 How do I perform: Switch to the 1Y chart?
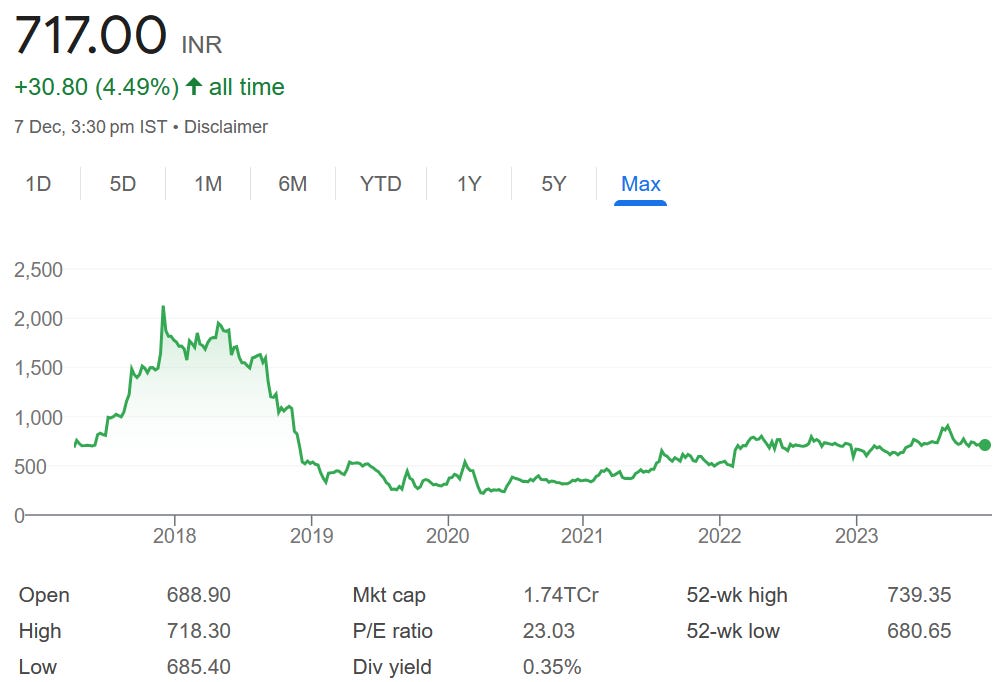coord(469,184)
